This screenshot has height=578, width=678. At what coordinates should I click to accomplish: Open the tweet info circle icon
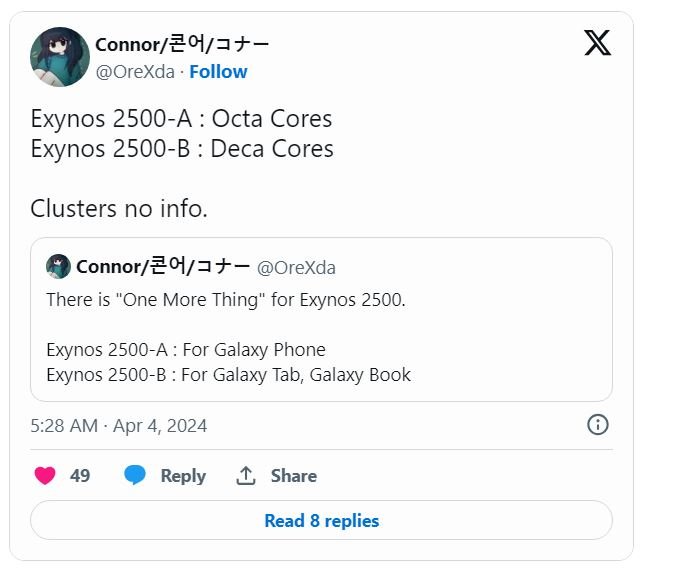click(597, 425)
